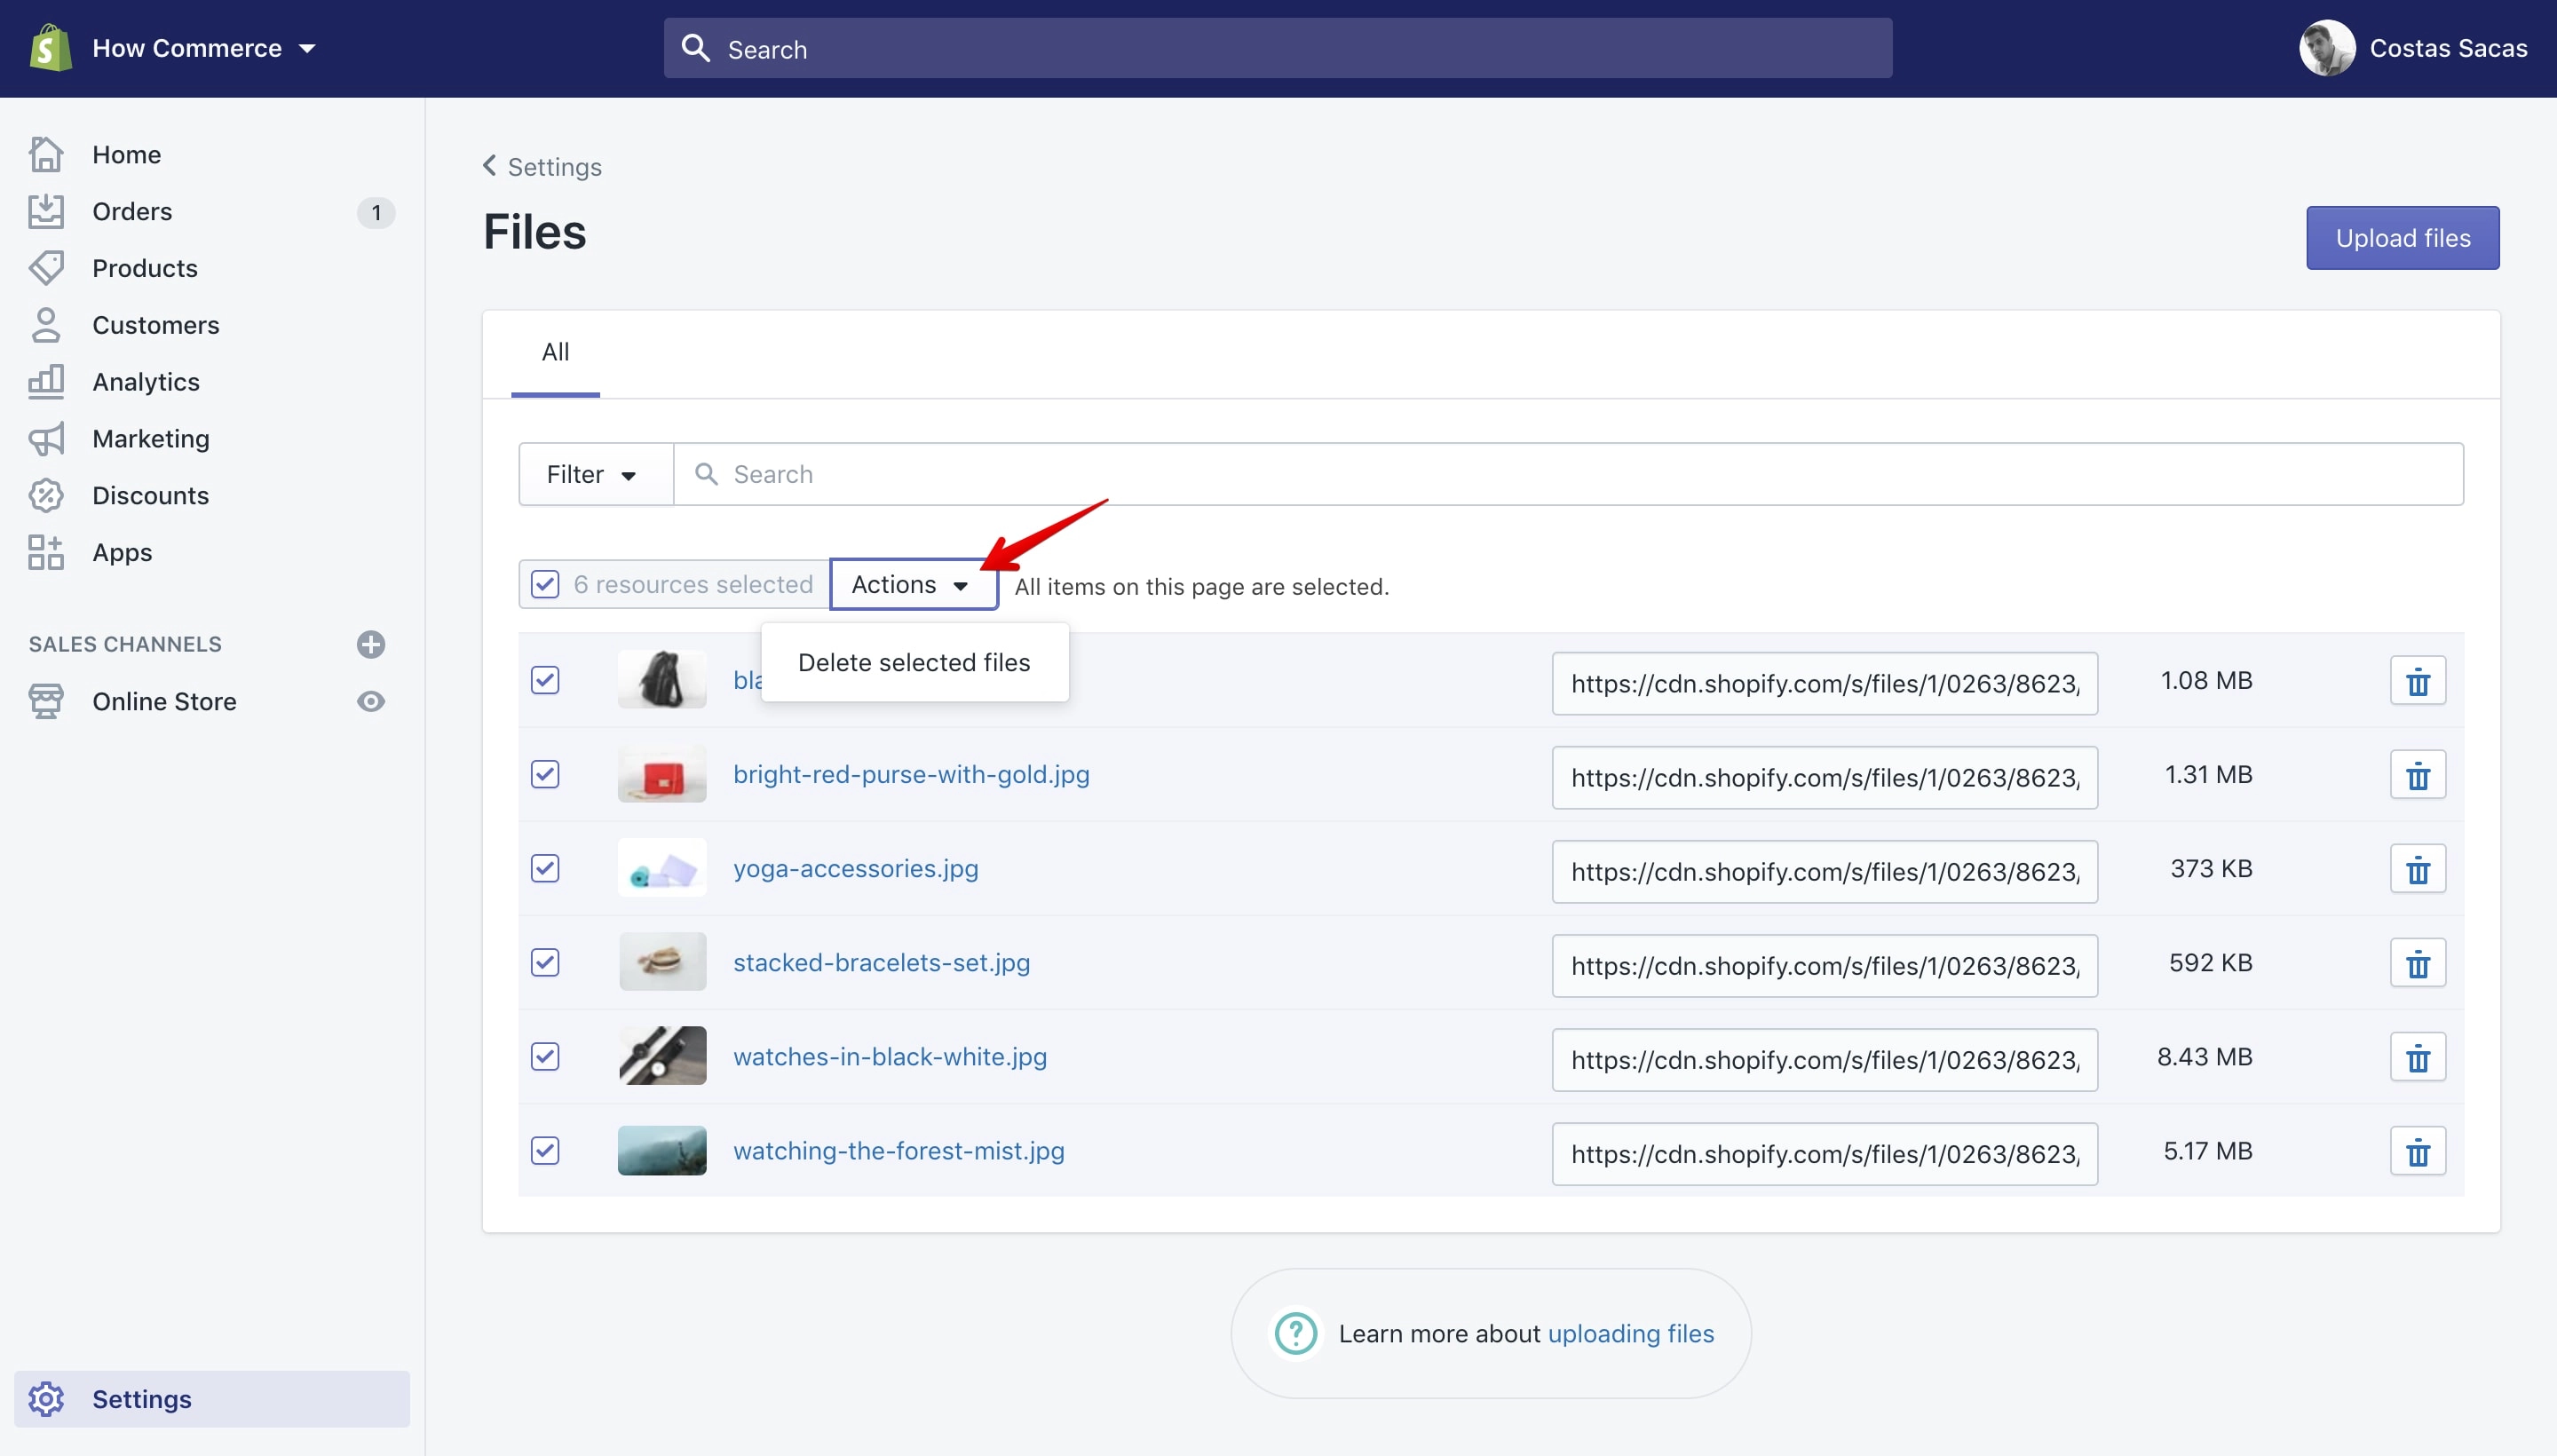The height and width of the screenshot is (1456, 2557).
Task: Click the top bar search magnifier icon
Action: 696,48
